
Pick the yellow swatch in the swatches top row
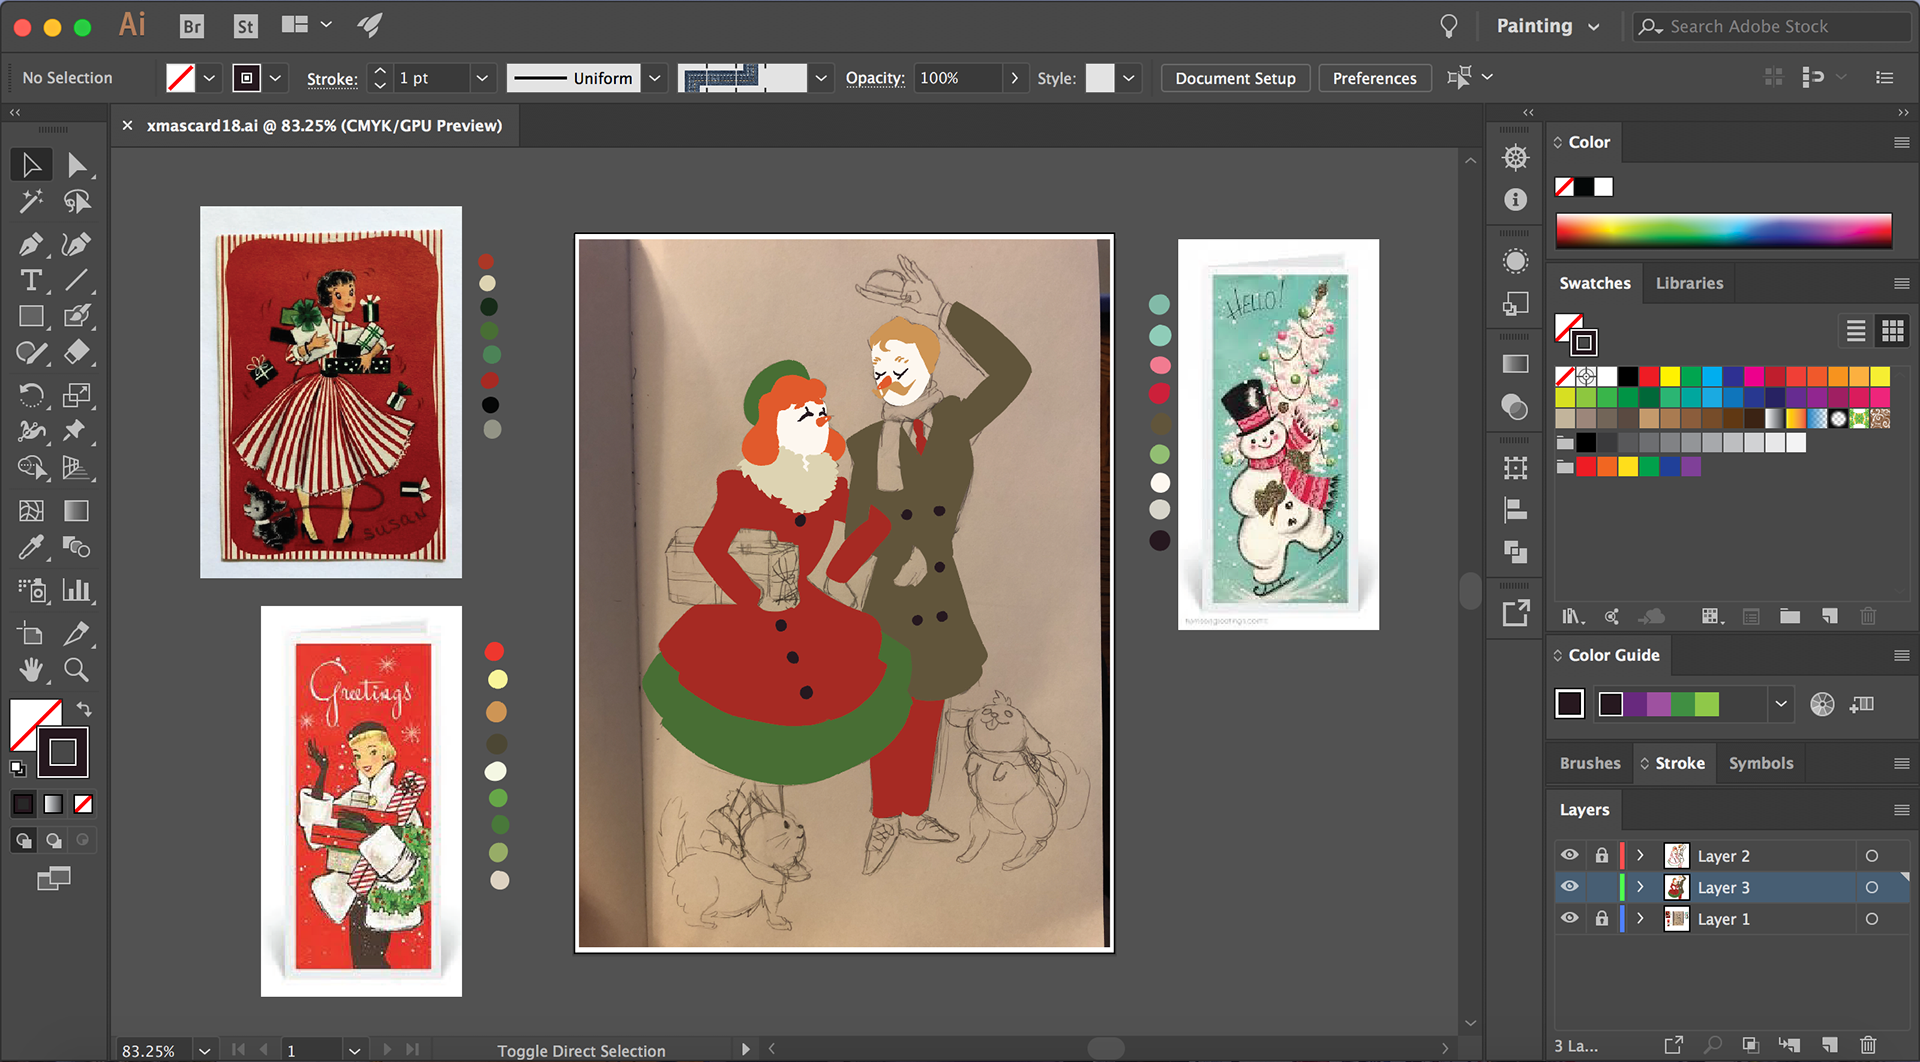[x=1670, y=376]
